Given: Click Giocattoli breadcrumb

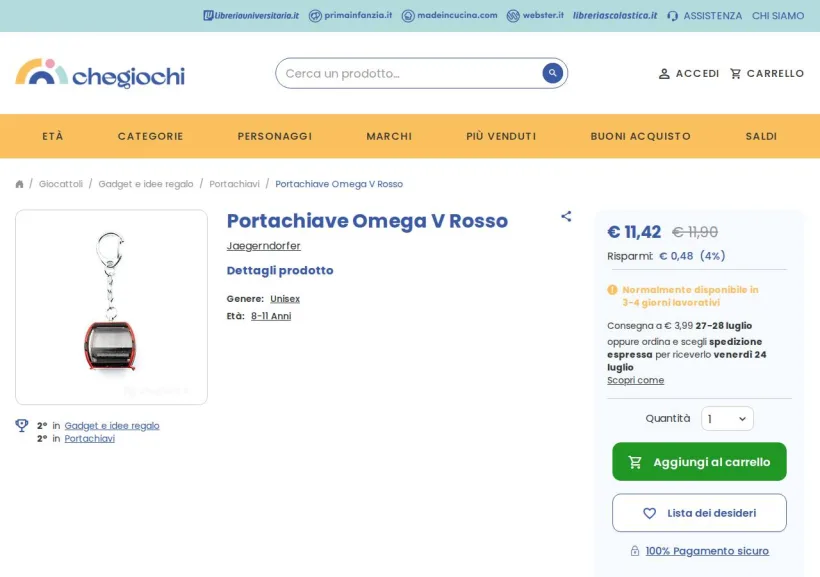Looking at the screenshot, I should [61, 184].
